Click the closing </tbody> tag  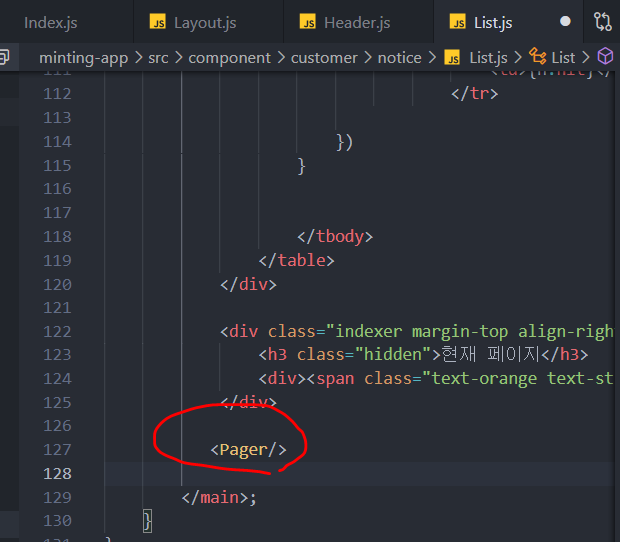(x=335, y=237)
